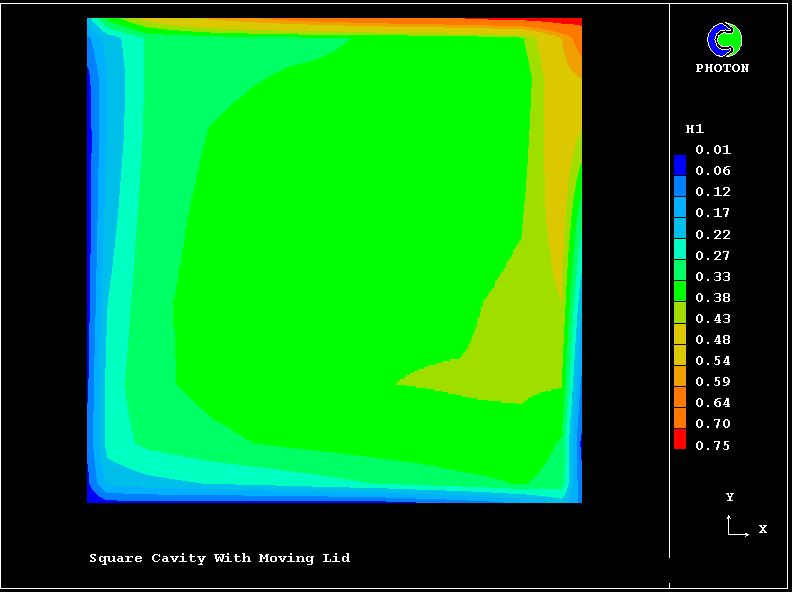The width and height of the screenshot is (792, 592).
Task: Click the H1 legend title
Action: 694,129
